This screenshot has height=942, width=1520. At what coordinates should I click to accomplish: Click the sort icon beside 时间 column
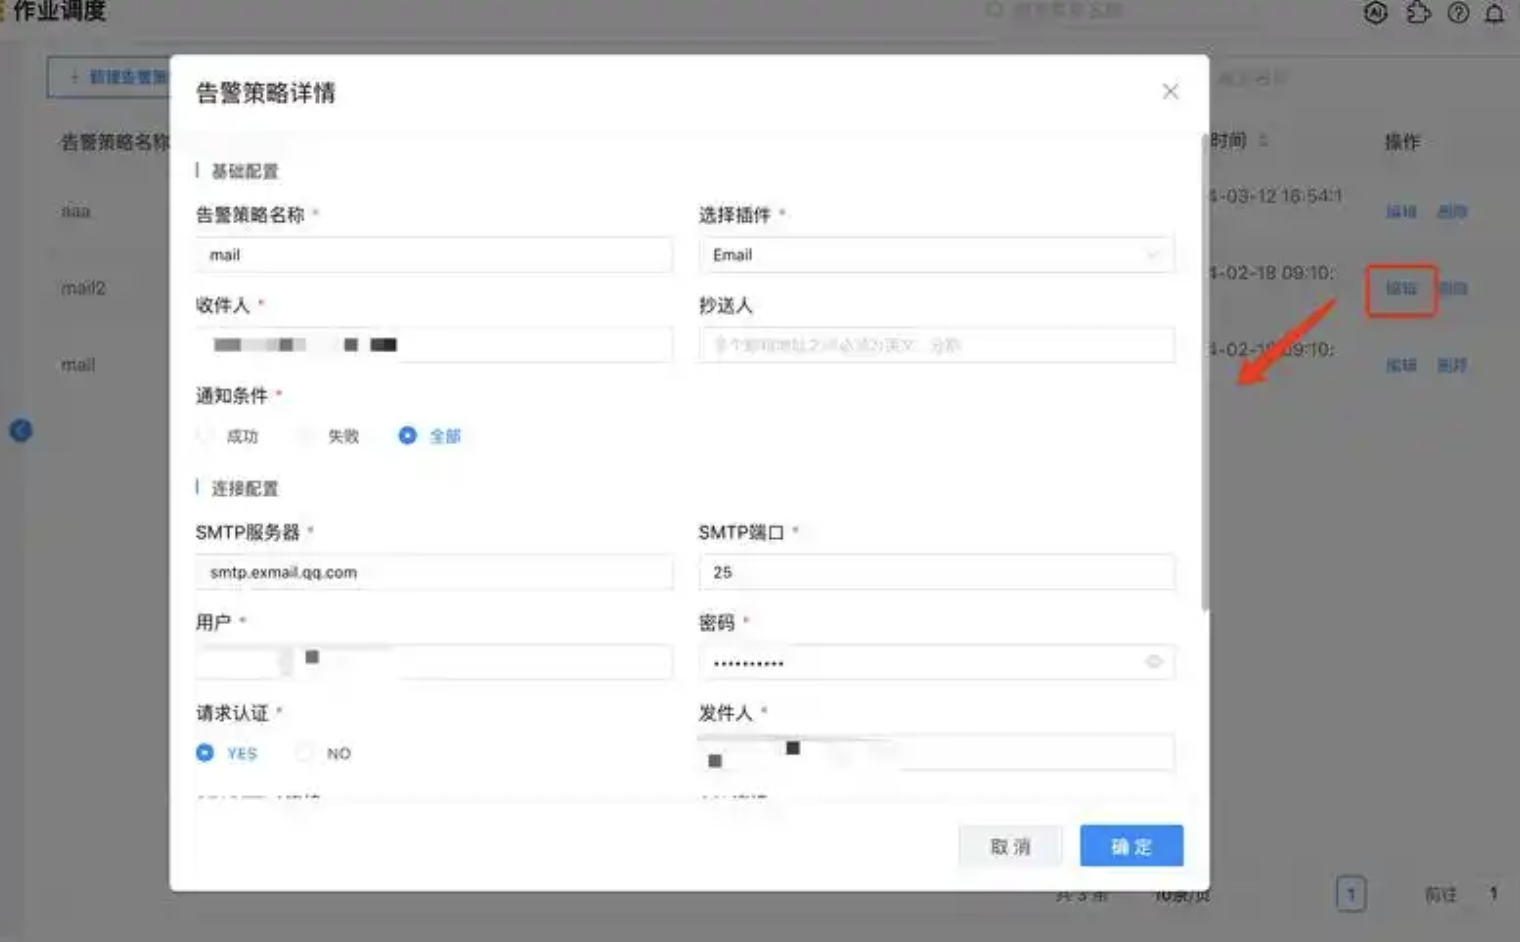(x=1263, y=140)
